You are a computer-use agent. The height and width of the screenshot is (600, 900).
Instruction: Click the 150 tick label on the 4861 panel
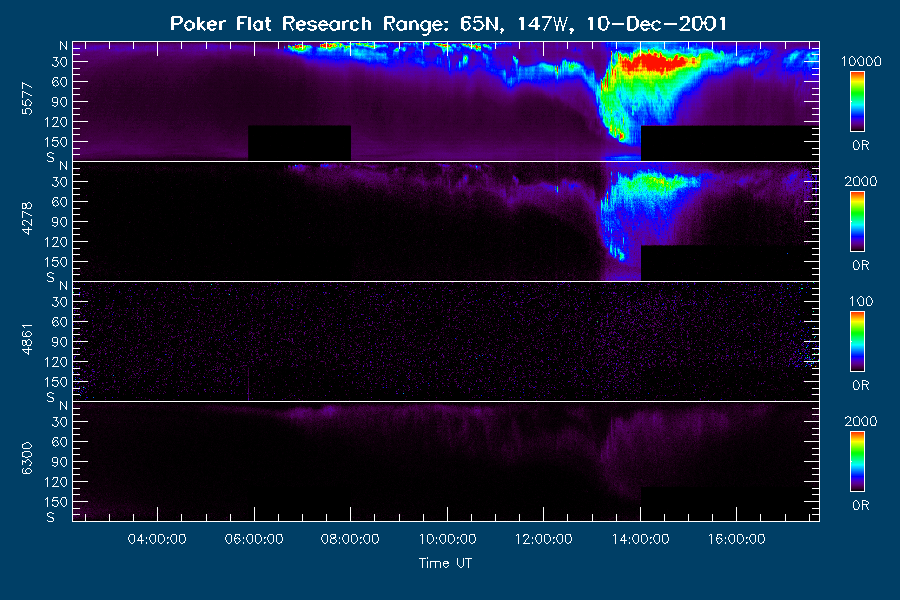pos(56,382)
